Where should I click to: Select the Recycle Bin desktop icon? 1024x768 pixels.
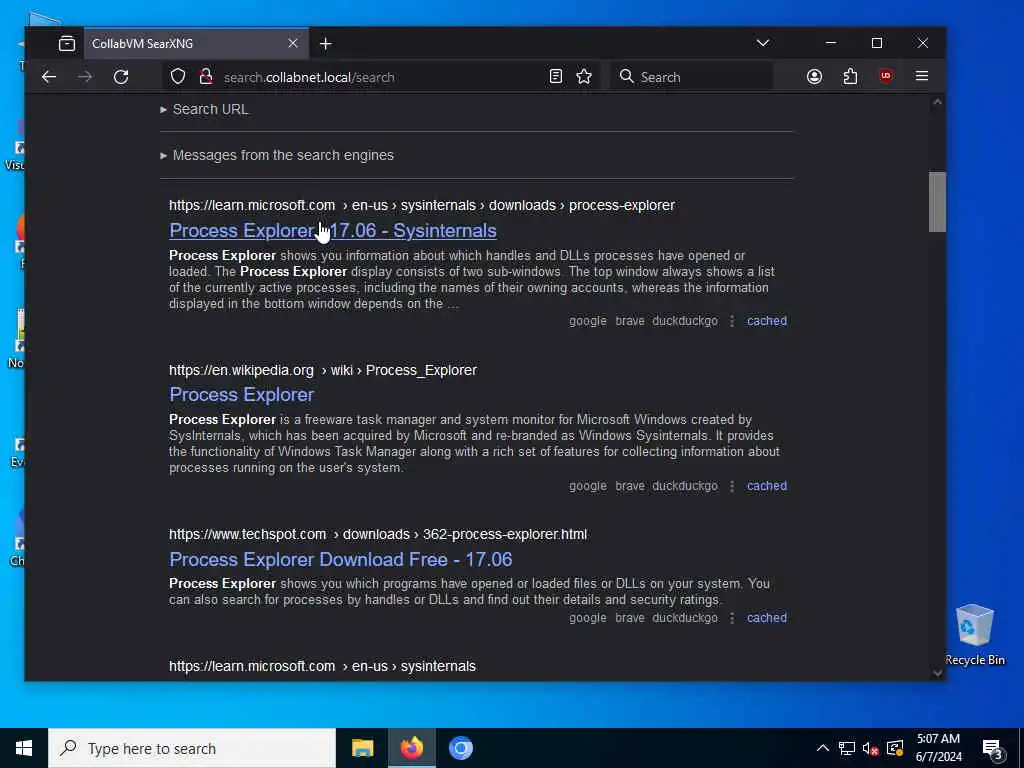tap(974, 635)
